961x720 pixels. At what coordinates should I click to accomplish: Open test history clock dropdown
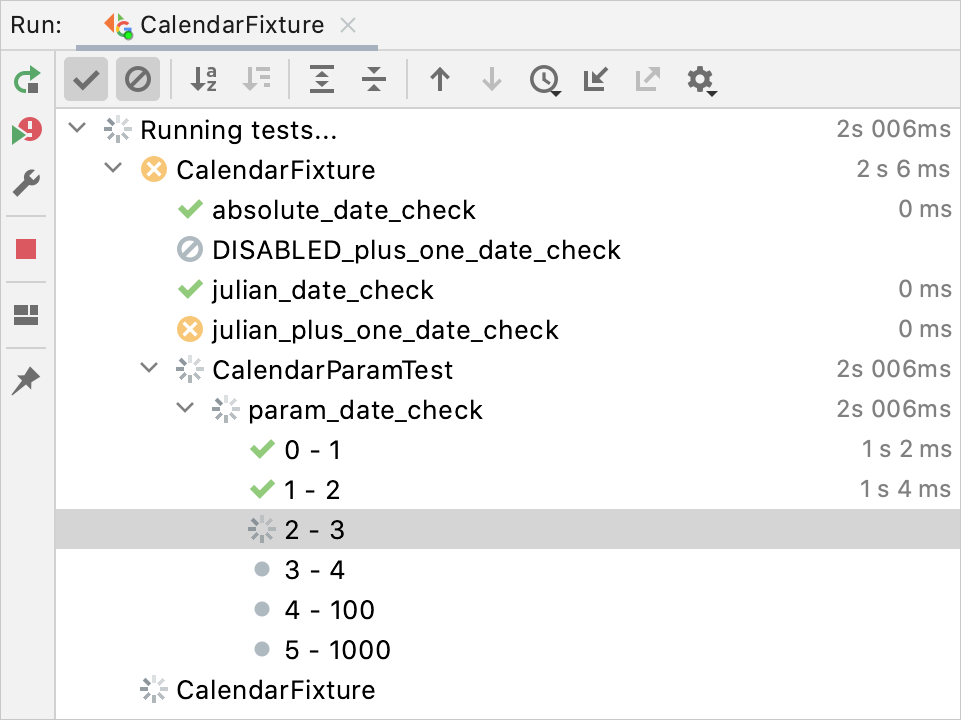pos(545,80)
